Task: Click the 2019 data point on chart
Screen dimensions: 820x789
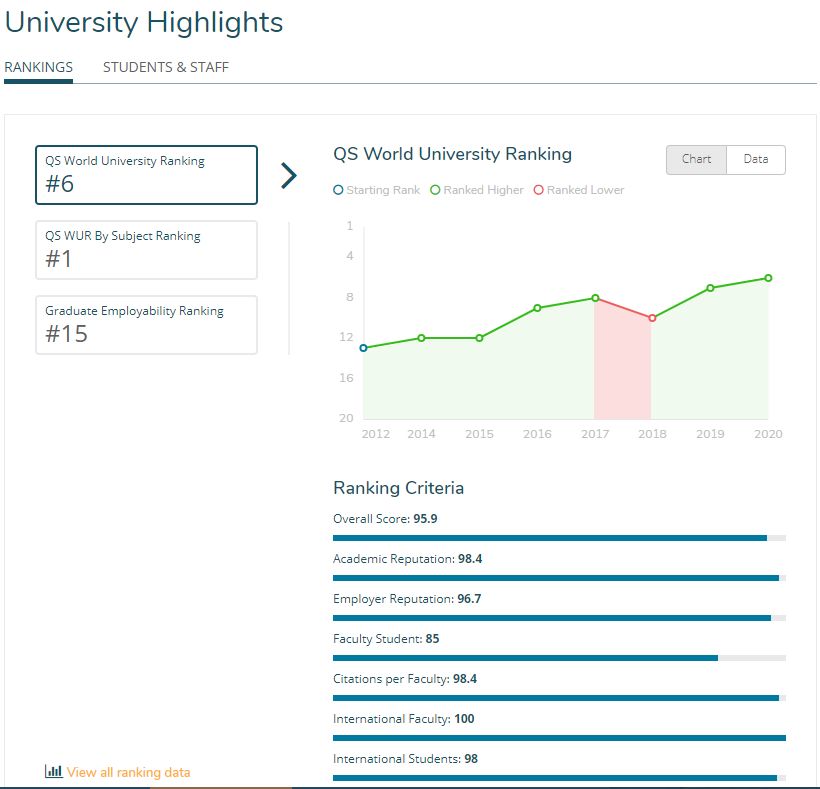Action: click(x=710, y=288)
